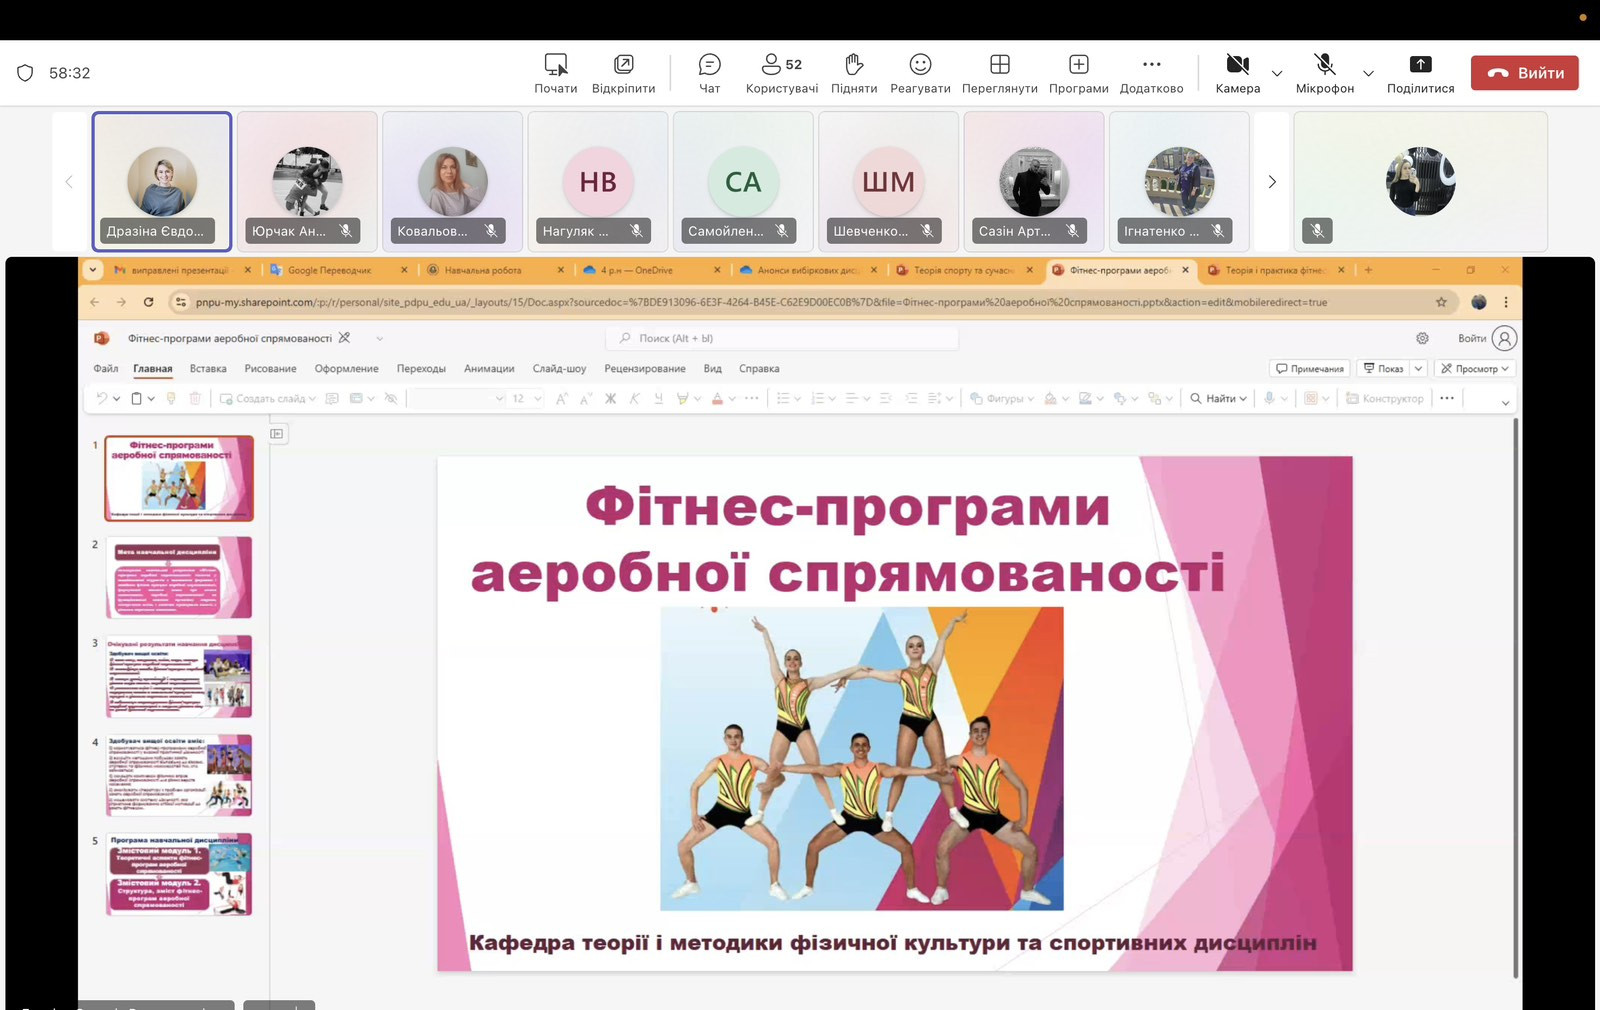Show previous participants with left arrow

click(69, 181)
